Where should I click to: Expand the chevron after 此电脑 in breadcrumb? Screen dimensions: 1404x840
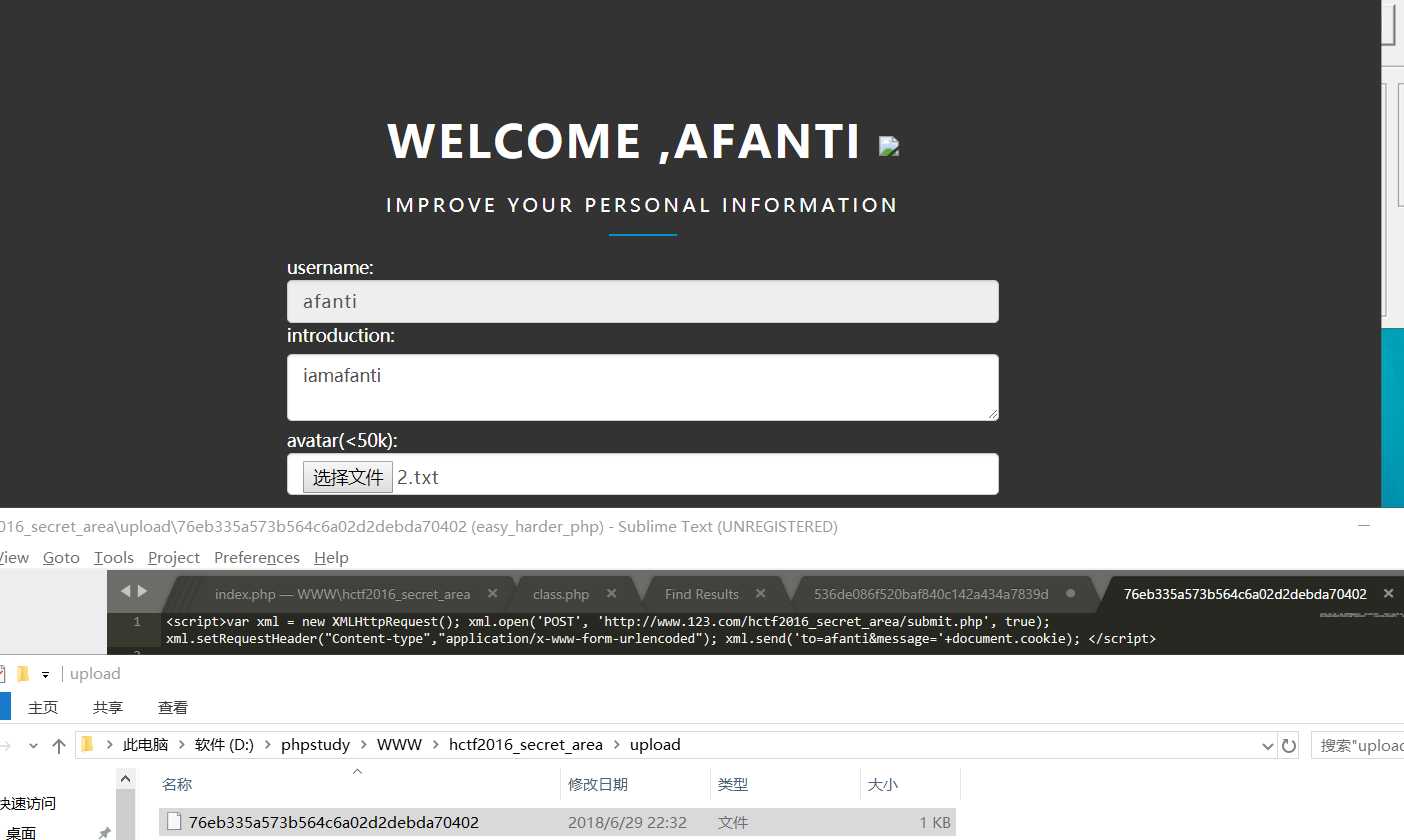pos(182,745)
